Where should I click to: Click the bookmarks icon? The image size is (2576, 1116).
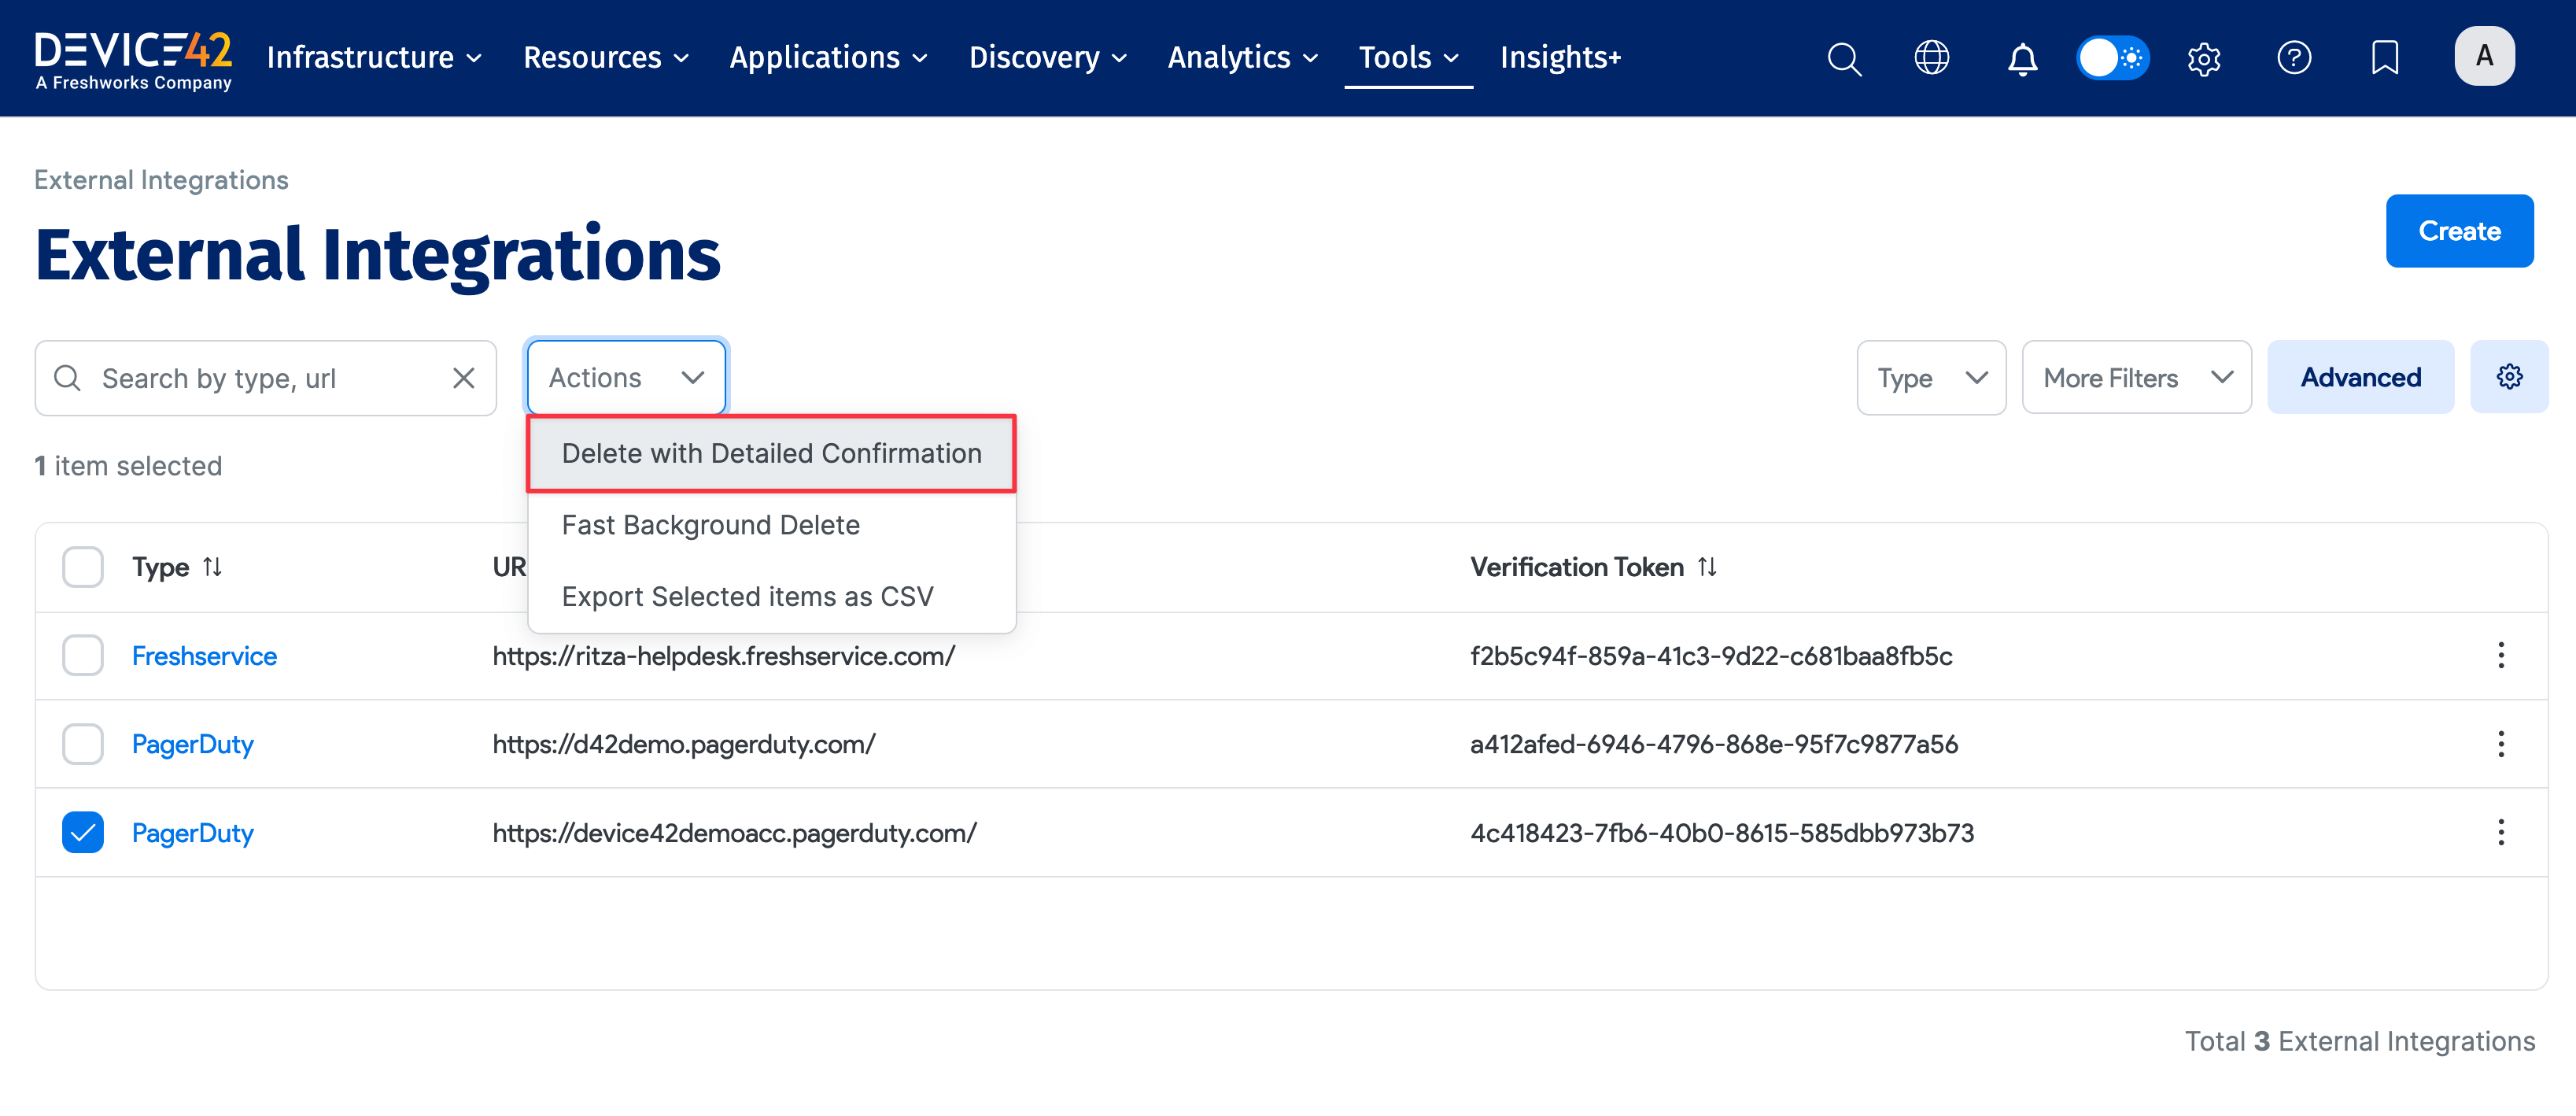click(x=2385, y=58)
